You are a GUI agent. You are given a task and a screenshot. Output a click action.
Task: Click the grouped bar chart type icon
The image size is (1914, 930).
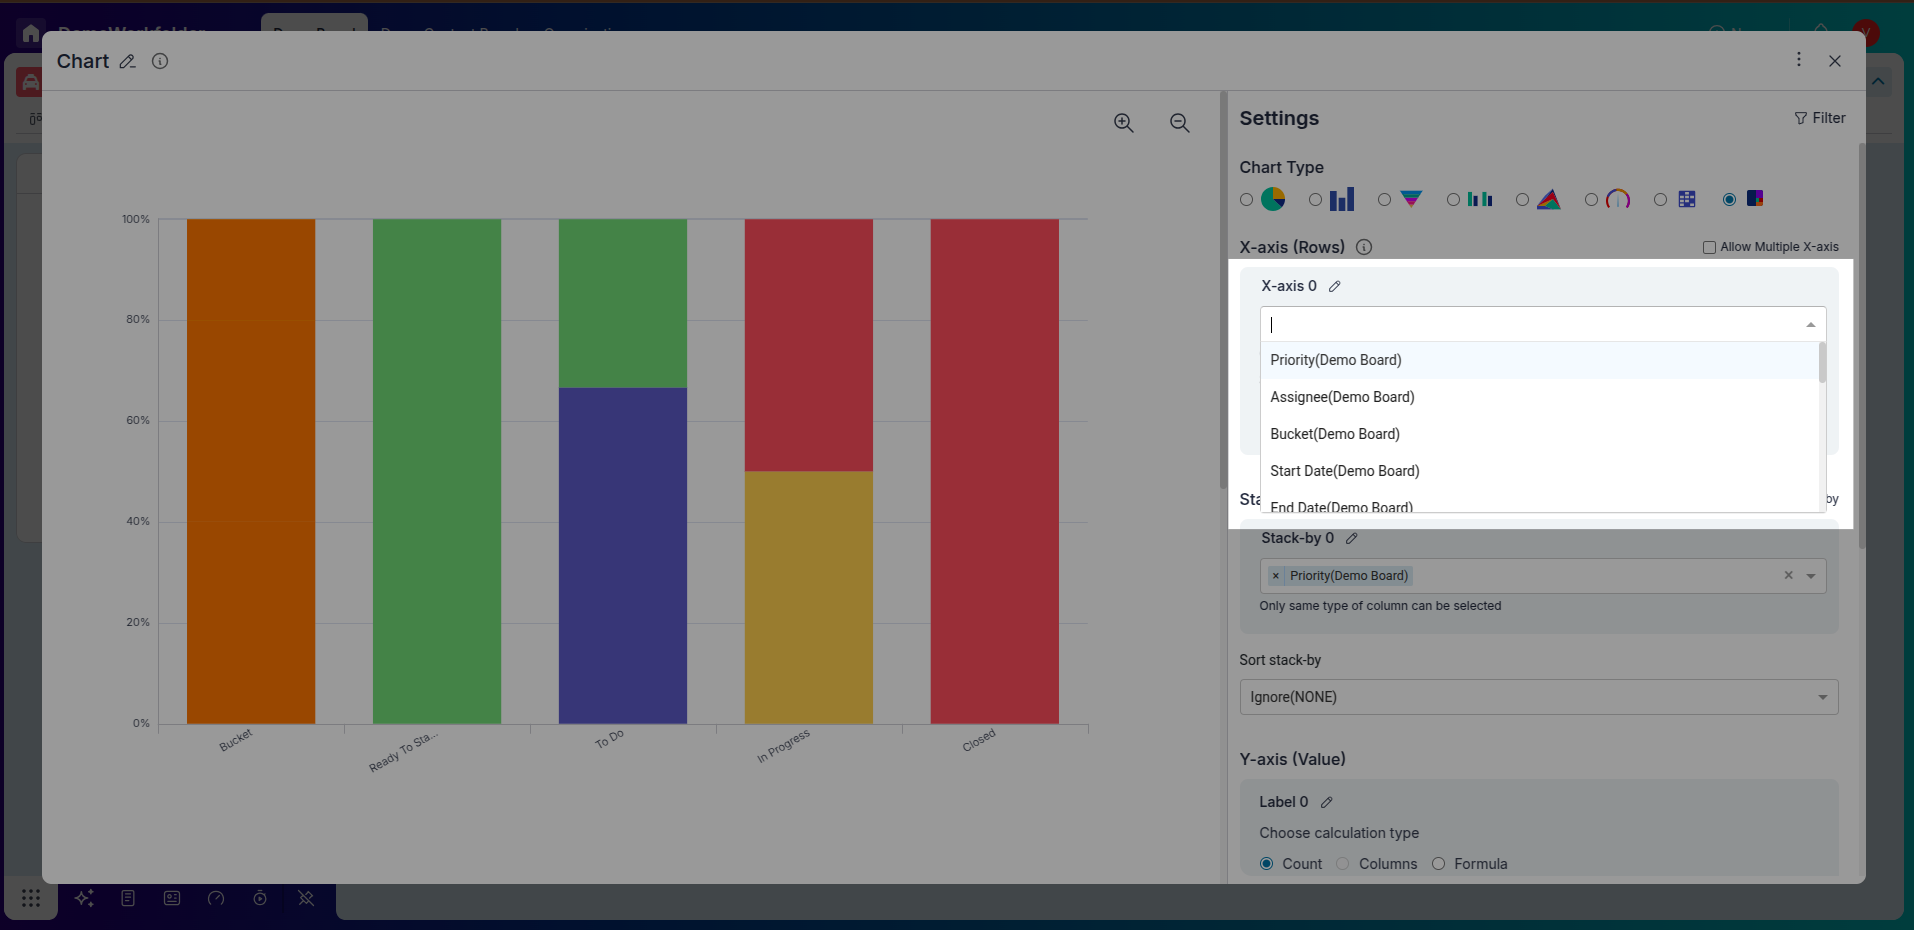coord(1480,199)
